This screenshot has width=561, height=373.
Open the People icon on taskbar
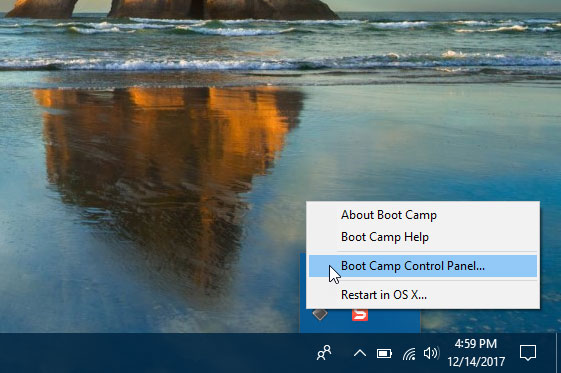[324, 353]
